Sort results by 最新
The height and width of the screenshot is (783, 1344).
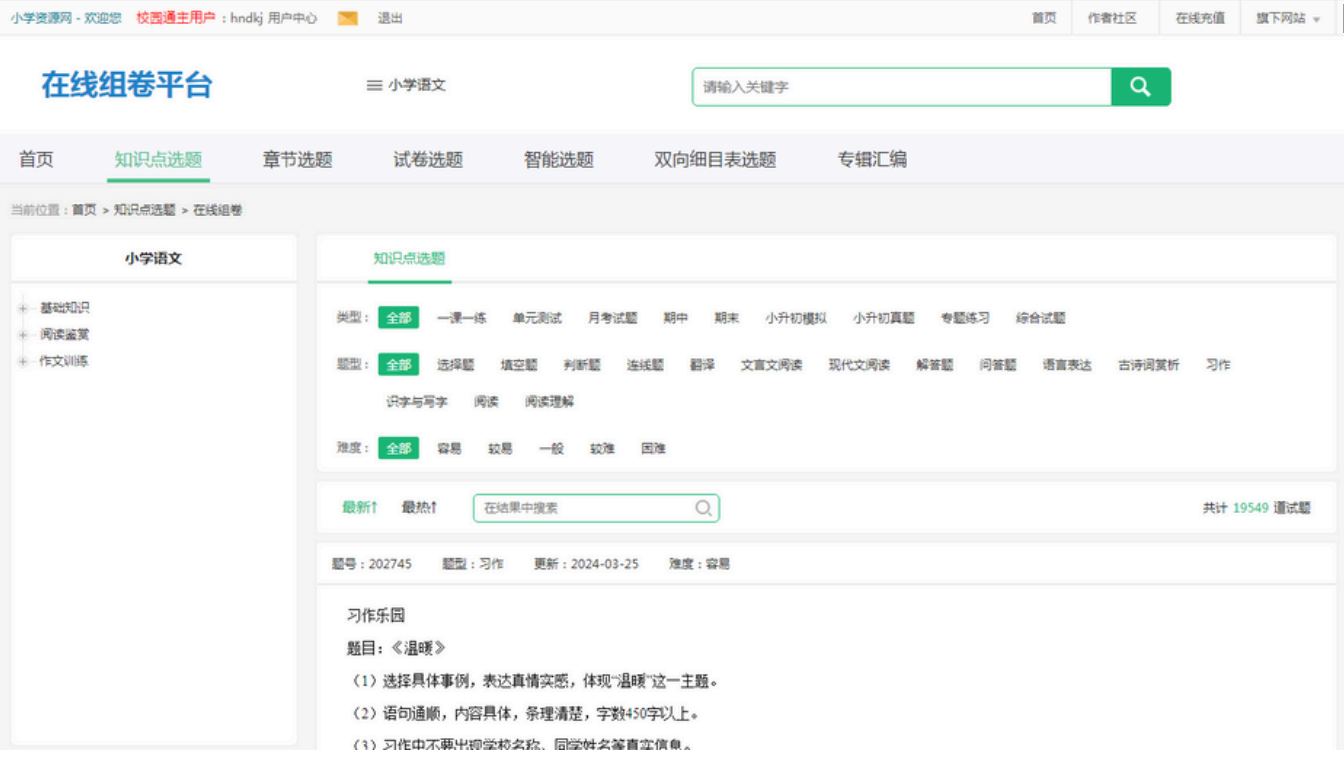359,508
